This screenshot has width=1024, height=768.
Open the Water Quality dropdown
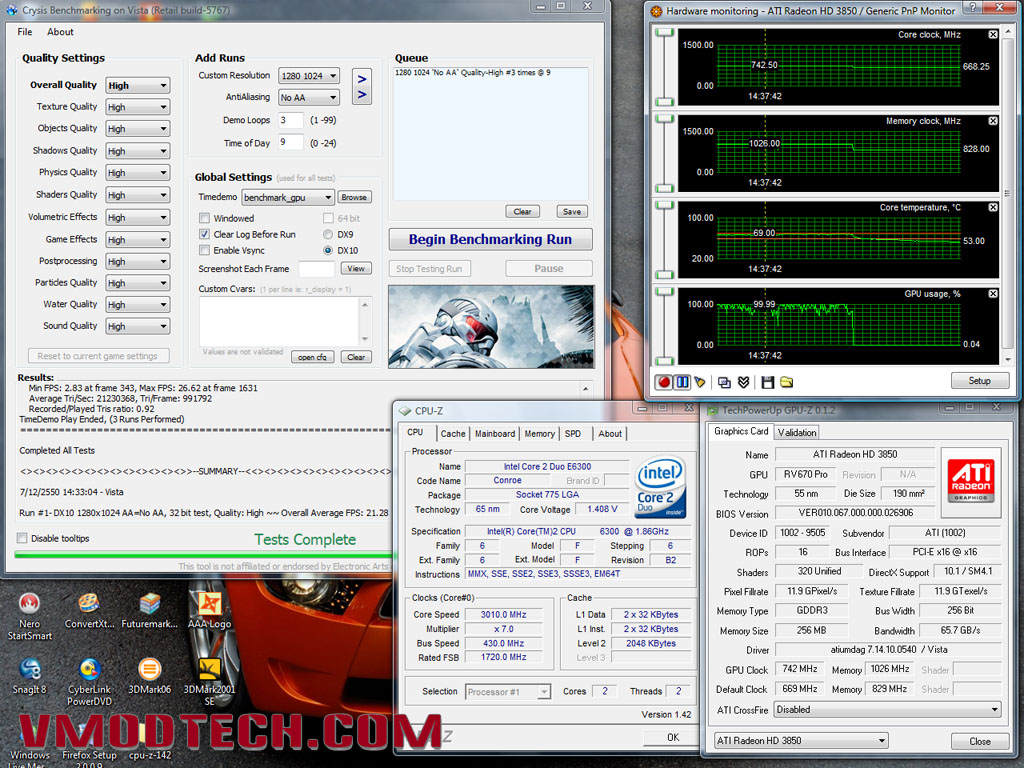tap(138, 304)
